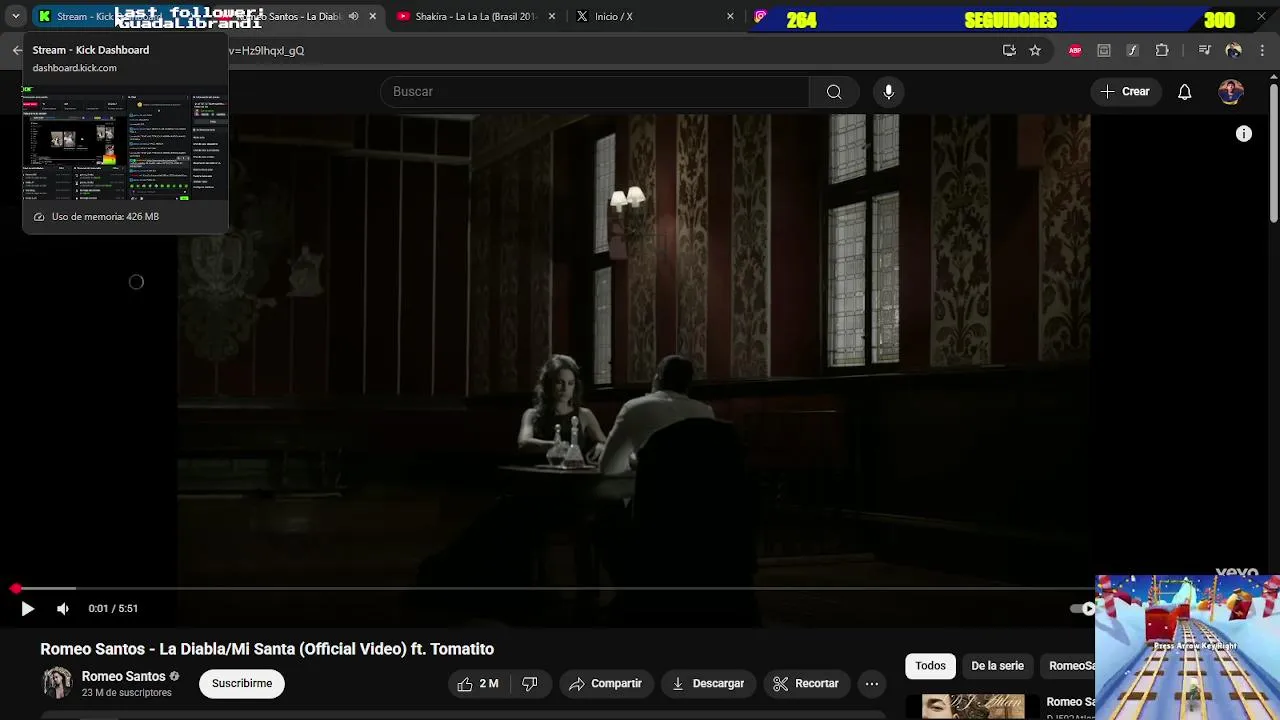Image resolution: width=1280 pixels, height=720 pixels.
Task: Open YouTube notifications bell
Action: click(x=1184, y=92)
